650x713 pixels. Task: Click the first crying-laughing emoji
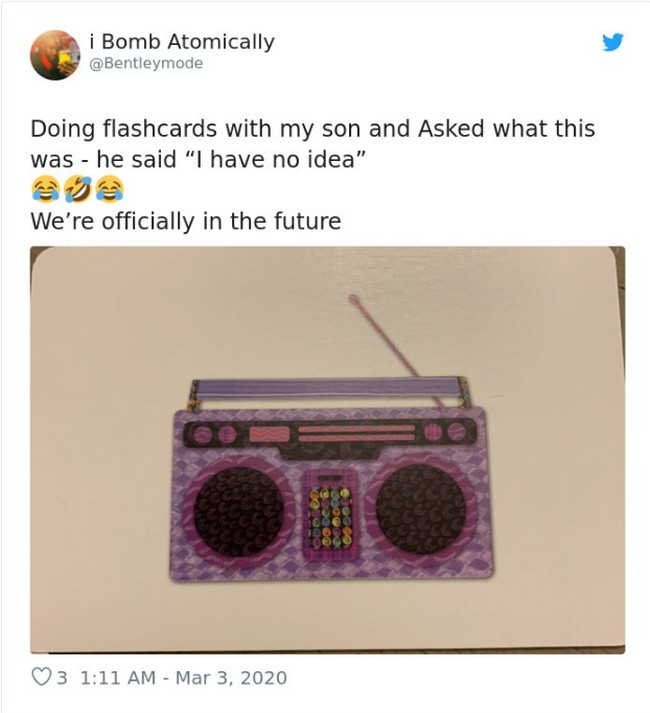pos(45,189)
